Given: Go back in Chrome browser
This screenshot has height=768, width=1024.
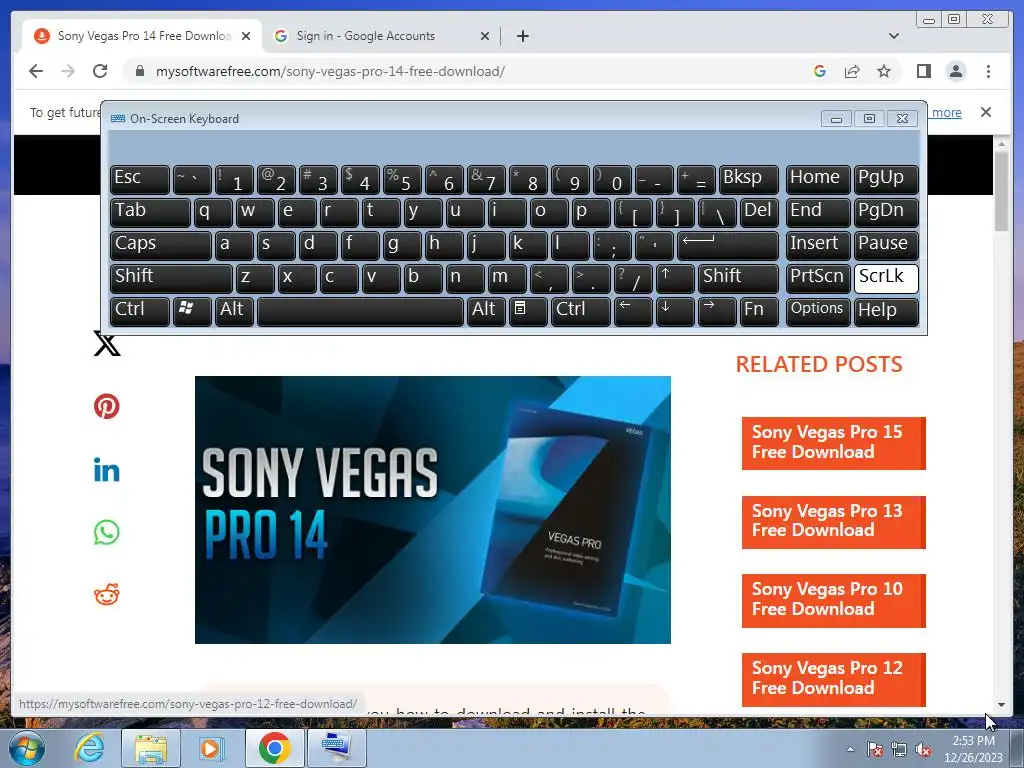Looking at the screenshot, I should [36, 71].
